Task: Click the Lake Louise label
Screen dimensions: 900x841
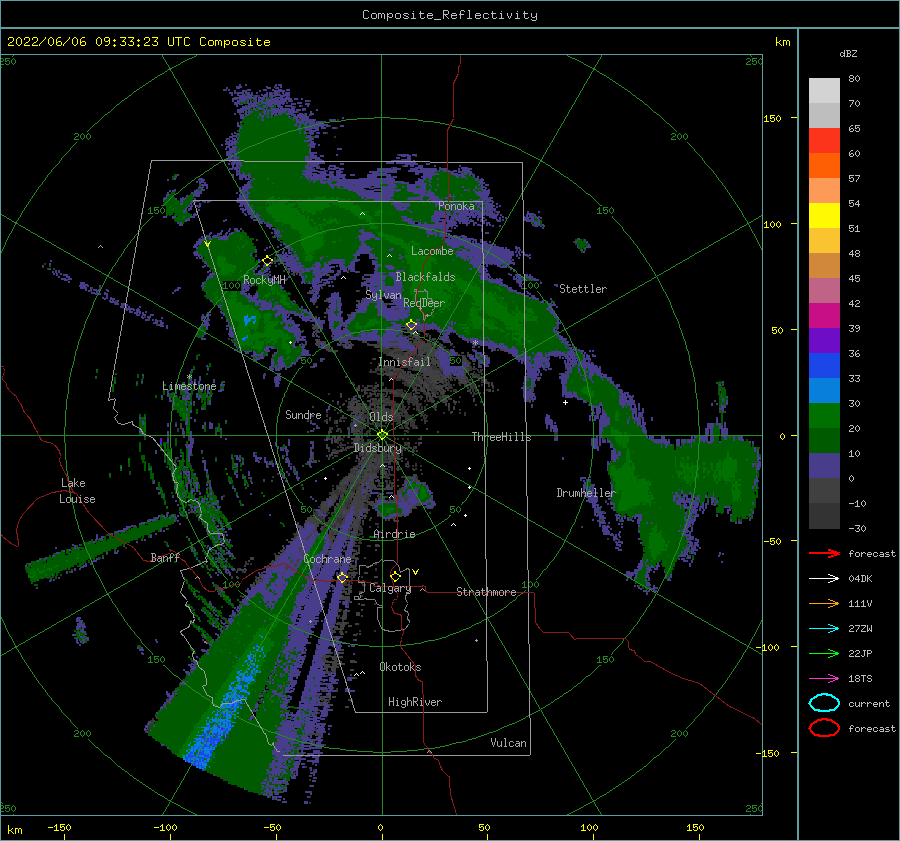Action: [77, 491]
